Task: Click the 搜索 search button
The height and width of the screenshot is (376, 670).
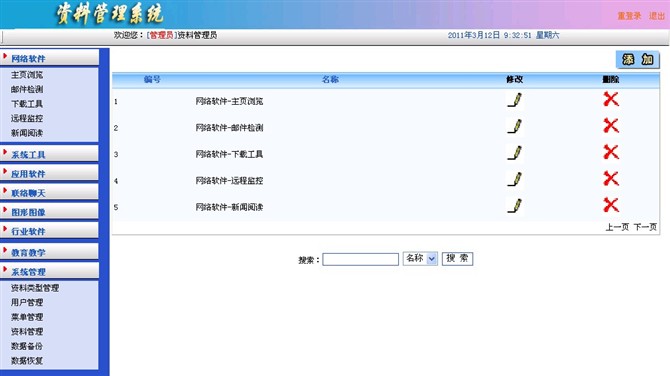Action: [457, 258]
